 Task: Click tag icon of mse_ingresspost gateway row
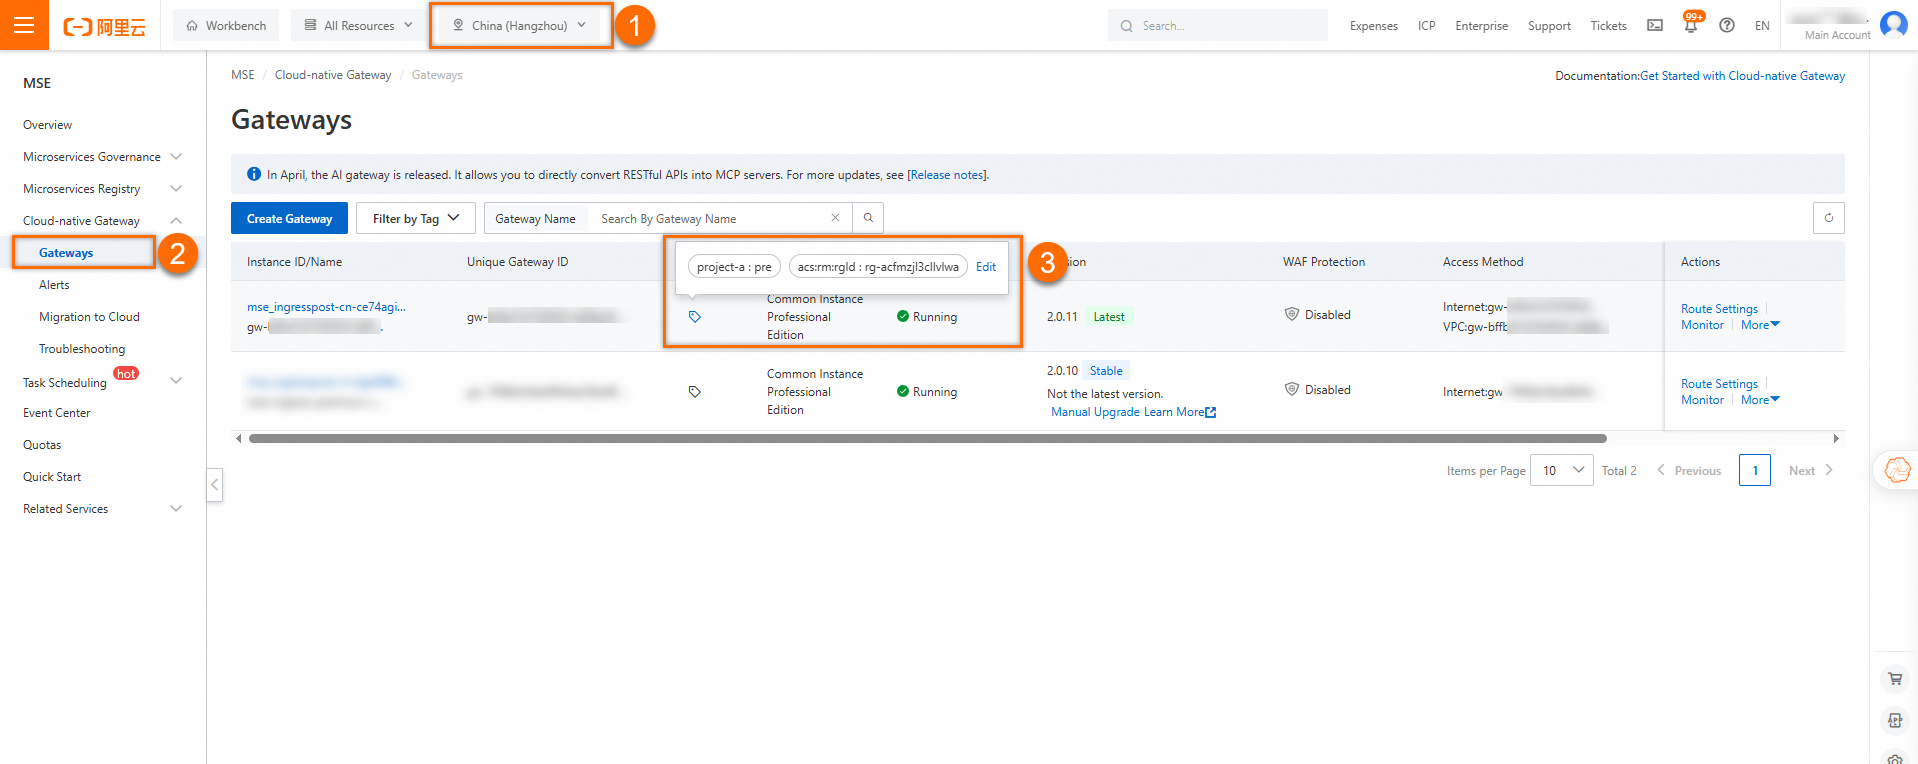pyautogui.click(x=695, y=317)
